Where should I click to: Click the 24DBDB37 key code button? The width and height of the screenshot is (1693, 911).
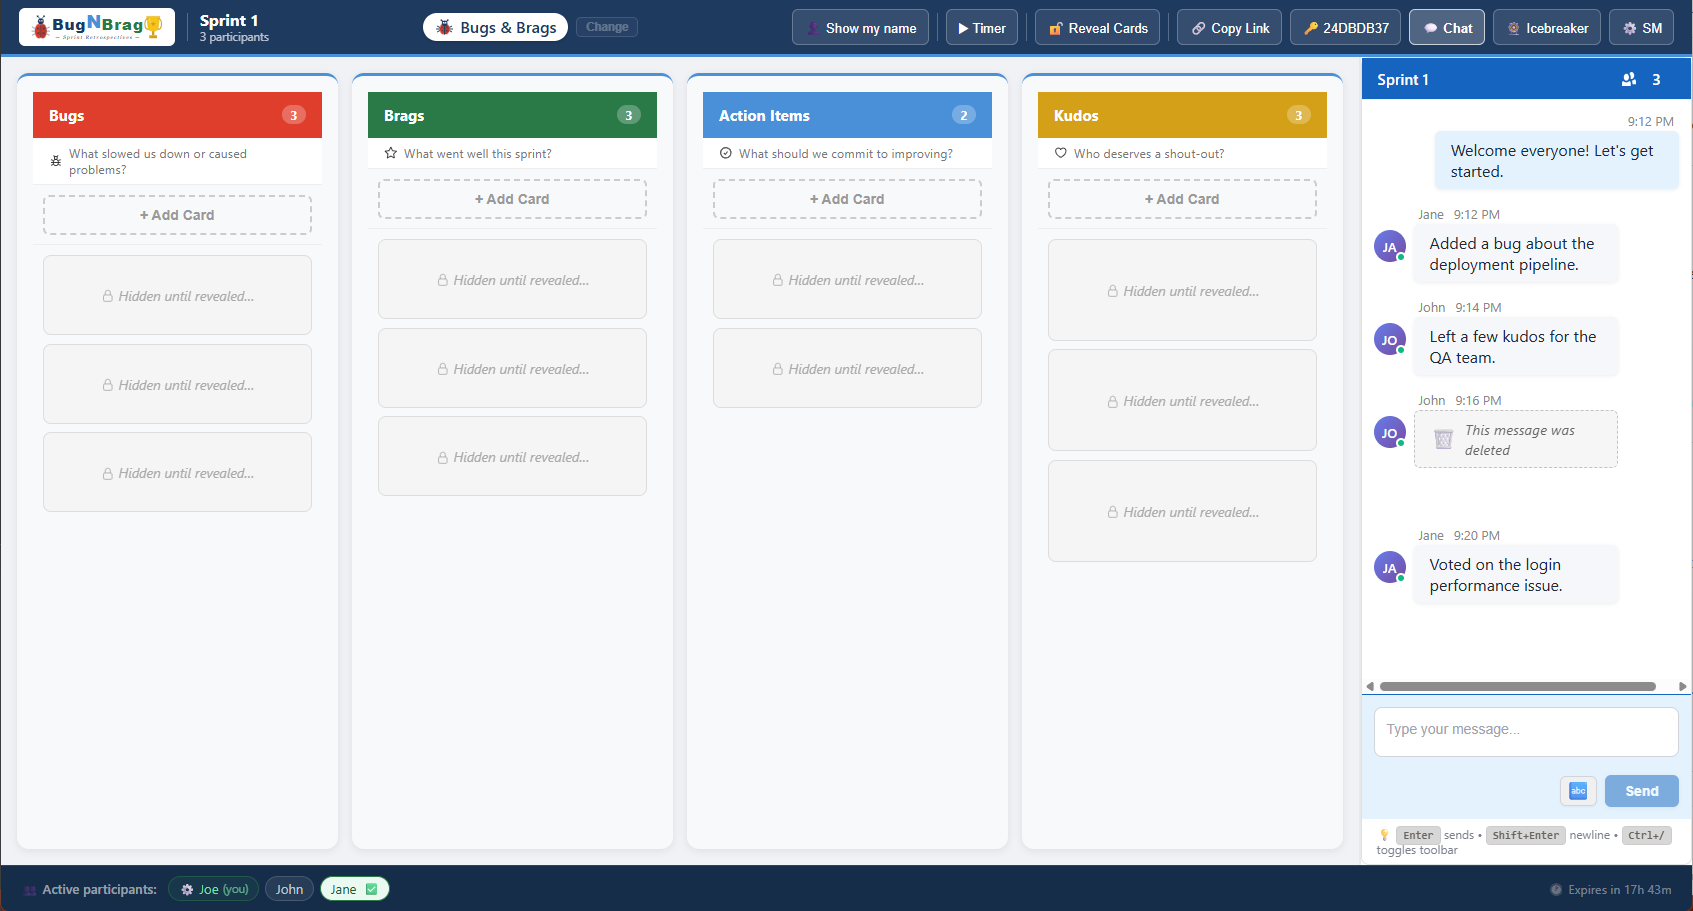coord(1346,28)
